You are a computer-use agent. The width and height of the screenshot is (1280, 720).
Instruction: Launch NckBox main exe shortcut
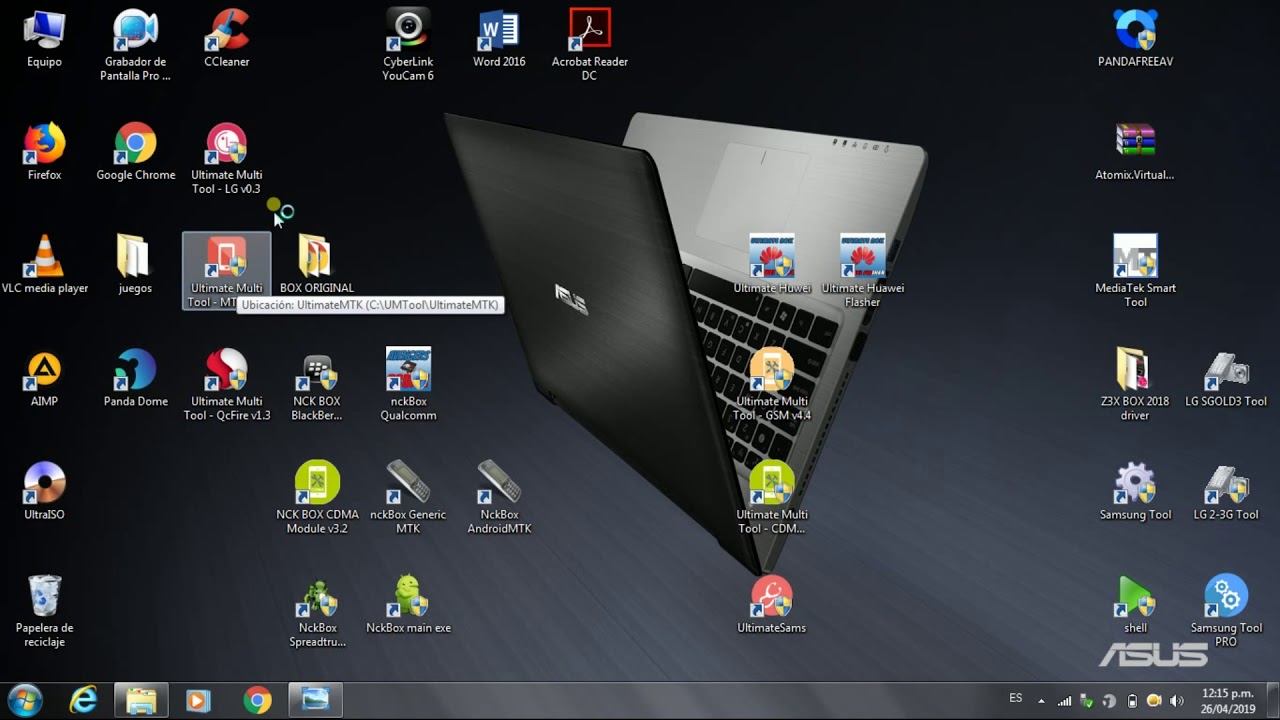pos(408,605)
